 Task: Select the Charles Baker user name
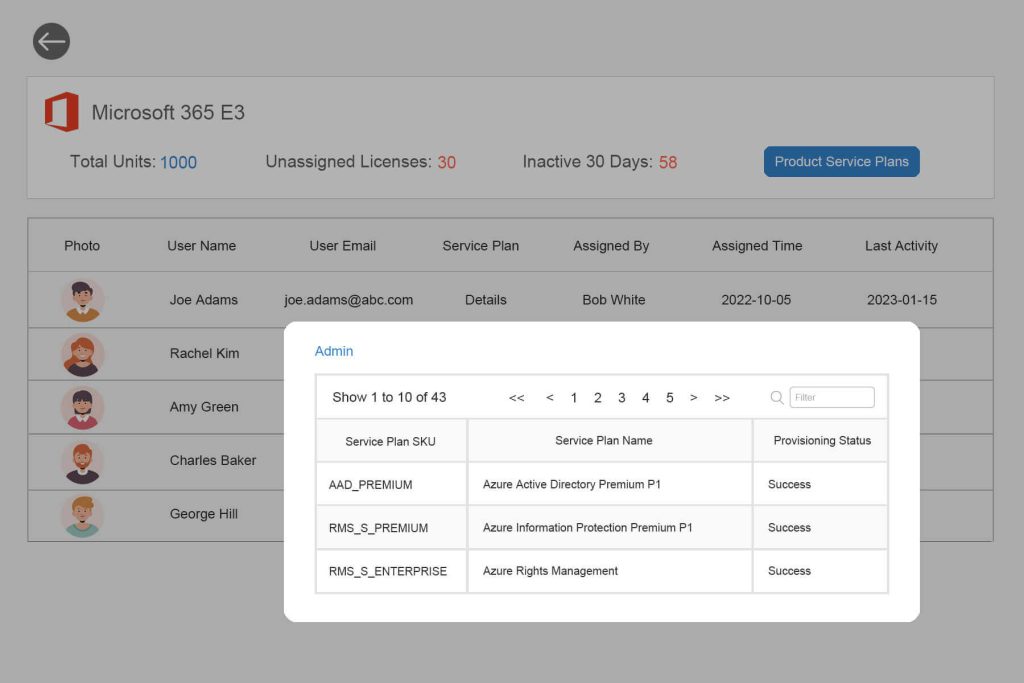[213, 460]
